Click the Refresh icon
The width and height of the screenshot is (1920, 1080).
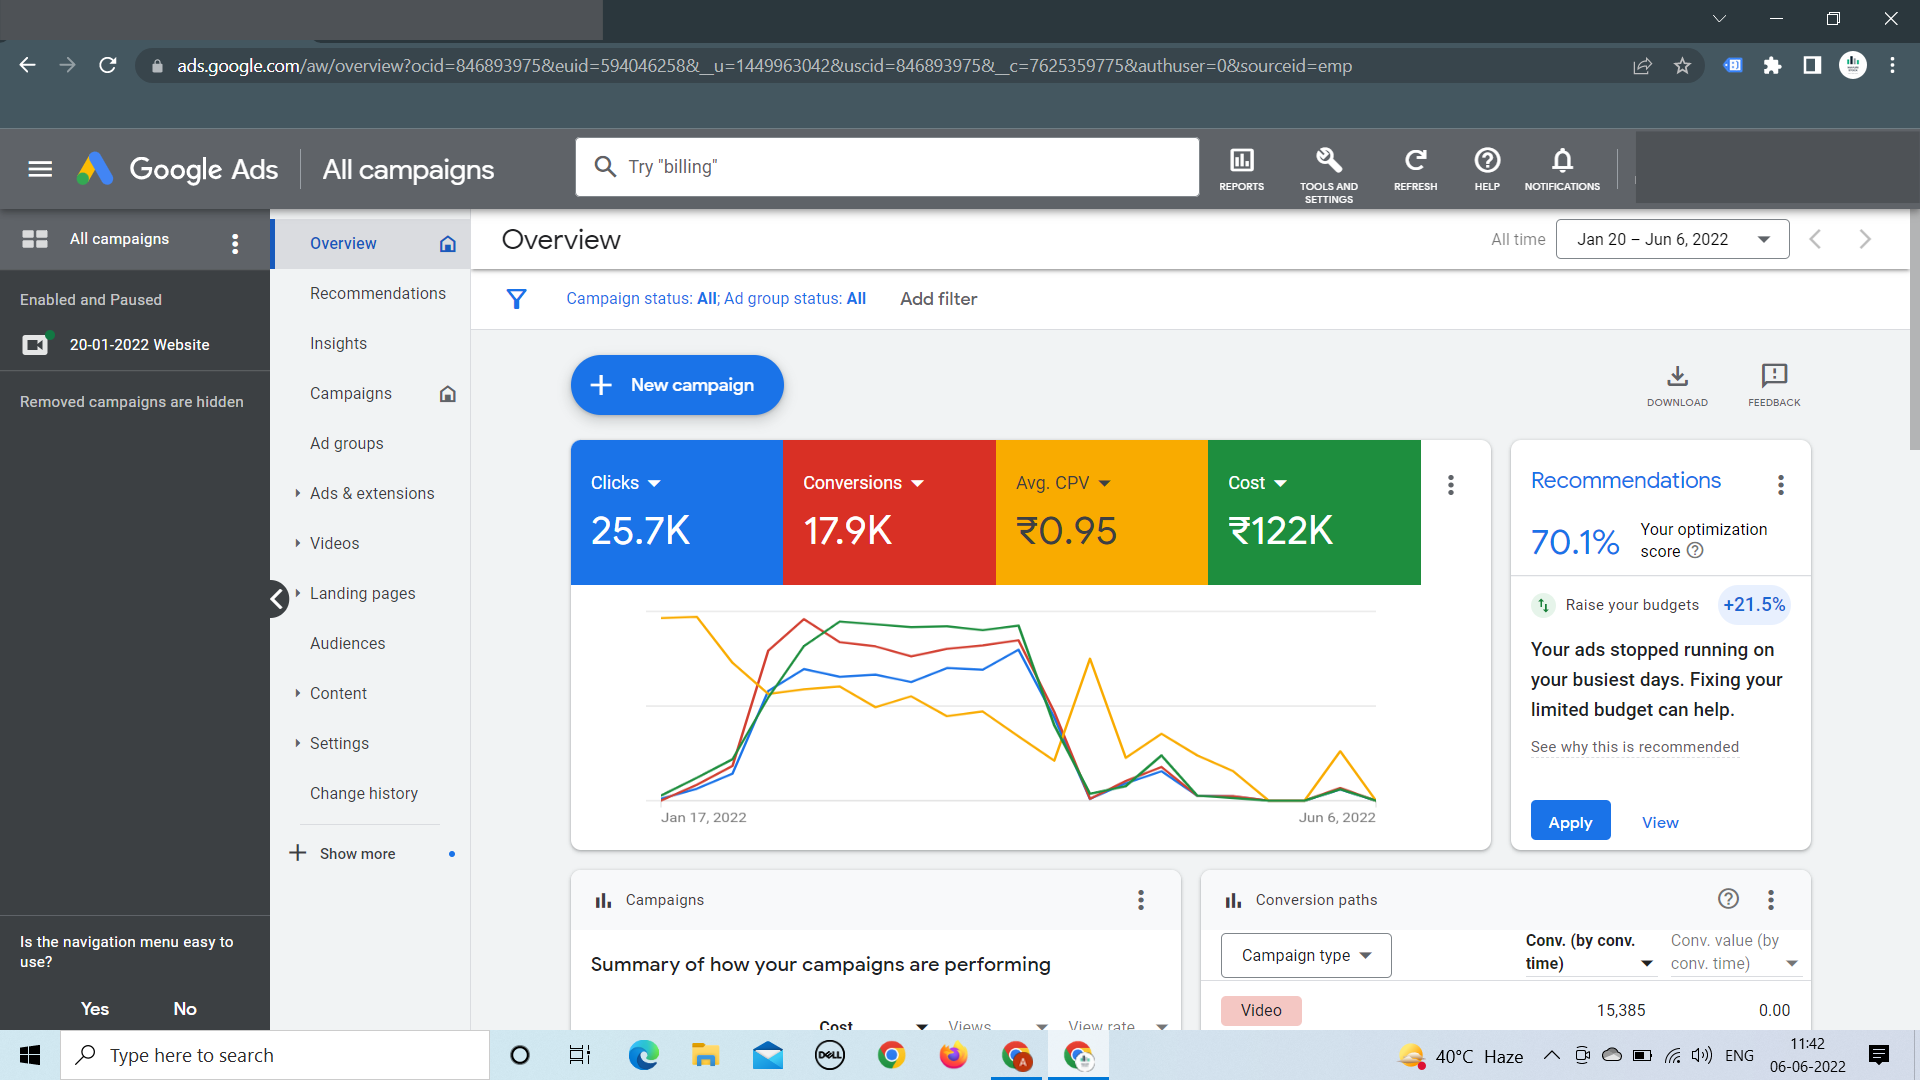click(1415, 168)
